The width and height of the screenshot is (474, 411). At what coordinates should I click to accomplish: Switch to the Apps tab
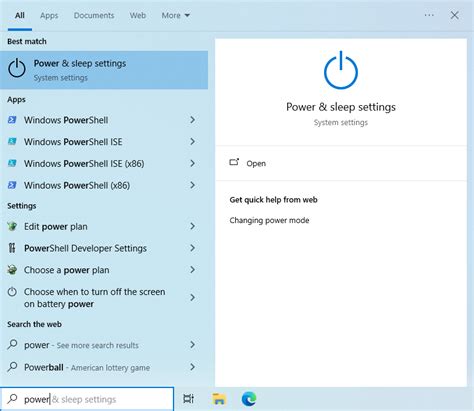[49, 15]
